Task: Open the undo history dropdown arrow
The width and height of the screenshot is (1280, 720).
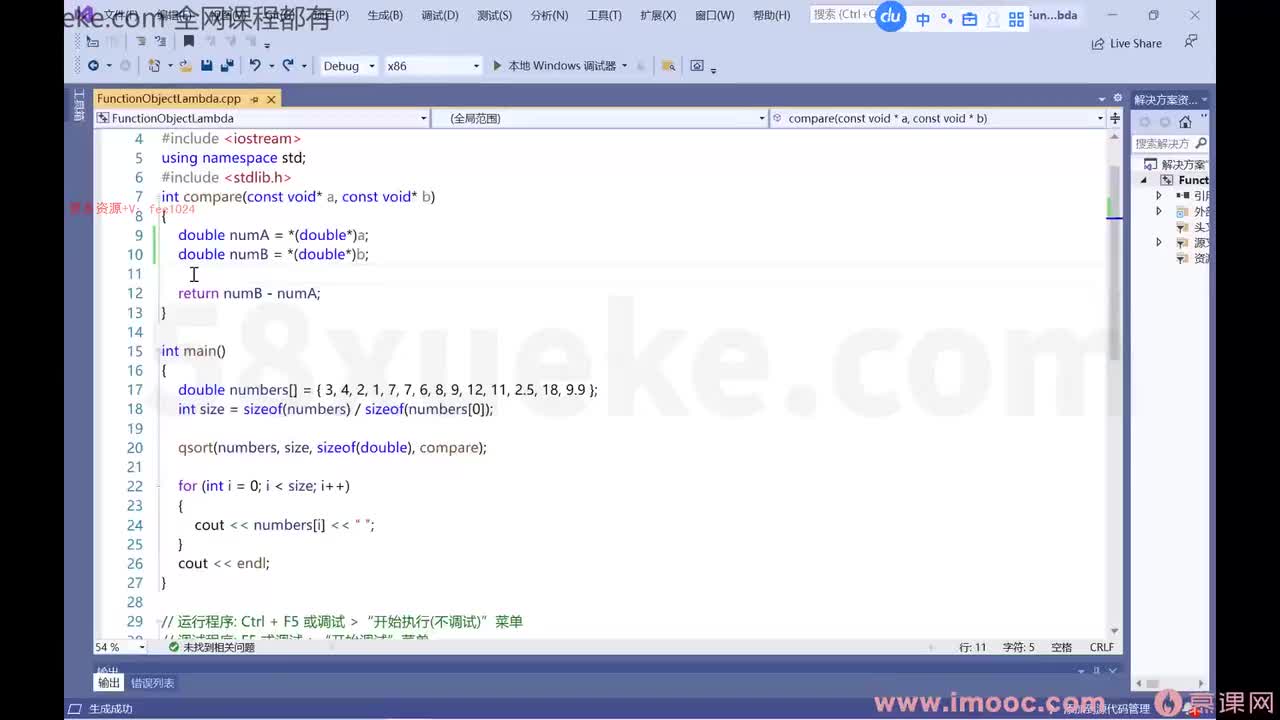Action: click(x=270, y=66)
